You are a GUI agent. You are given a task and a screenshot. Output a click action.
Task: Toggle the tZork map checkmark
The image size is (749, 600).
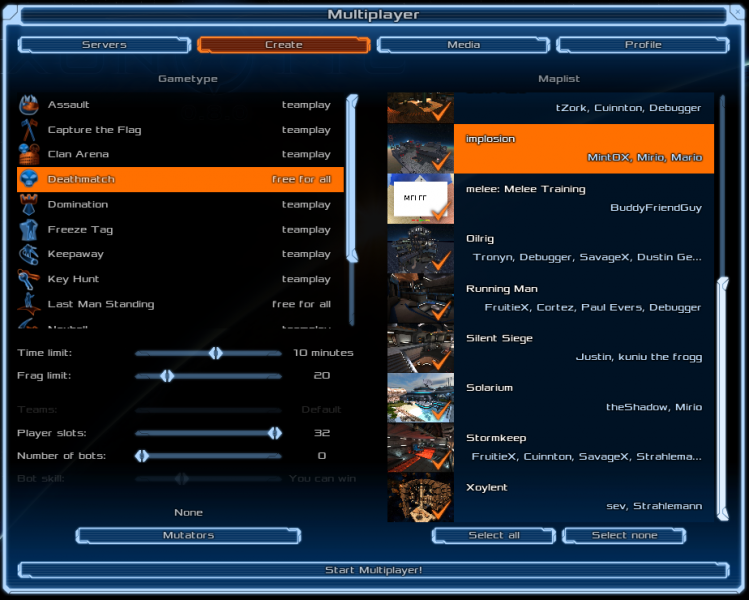tap(442, 112)
